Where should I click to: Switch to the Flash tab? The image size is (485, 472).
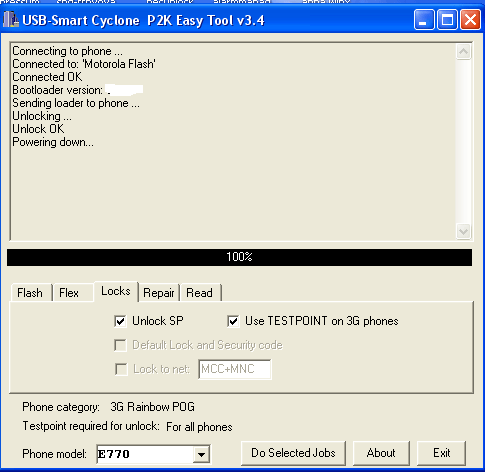click(x=30, y=293)
